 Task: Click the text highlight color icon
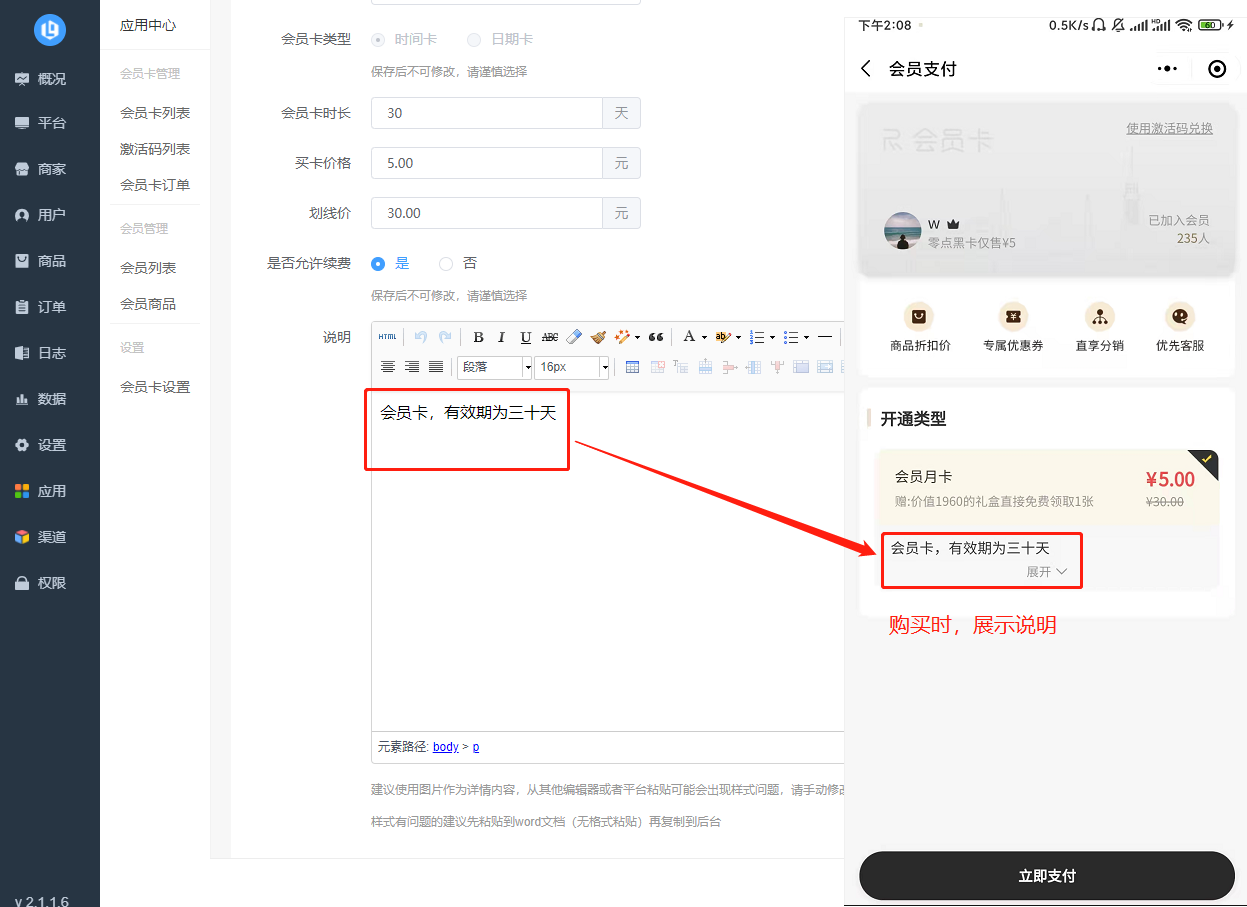coord(723,337)
